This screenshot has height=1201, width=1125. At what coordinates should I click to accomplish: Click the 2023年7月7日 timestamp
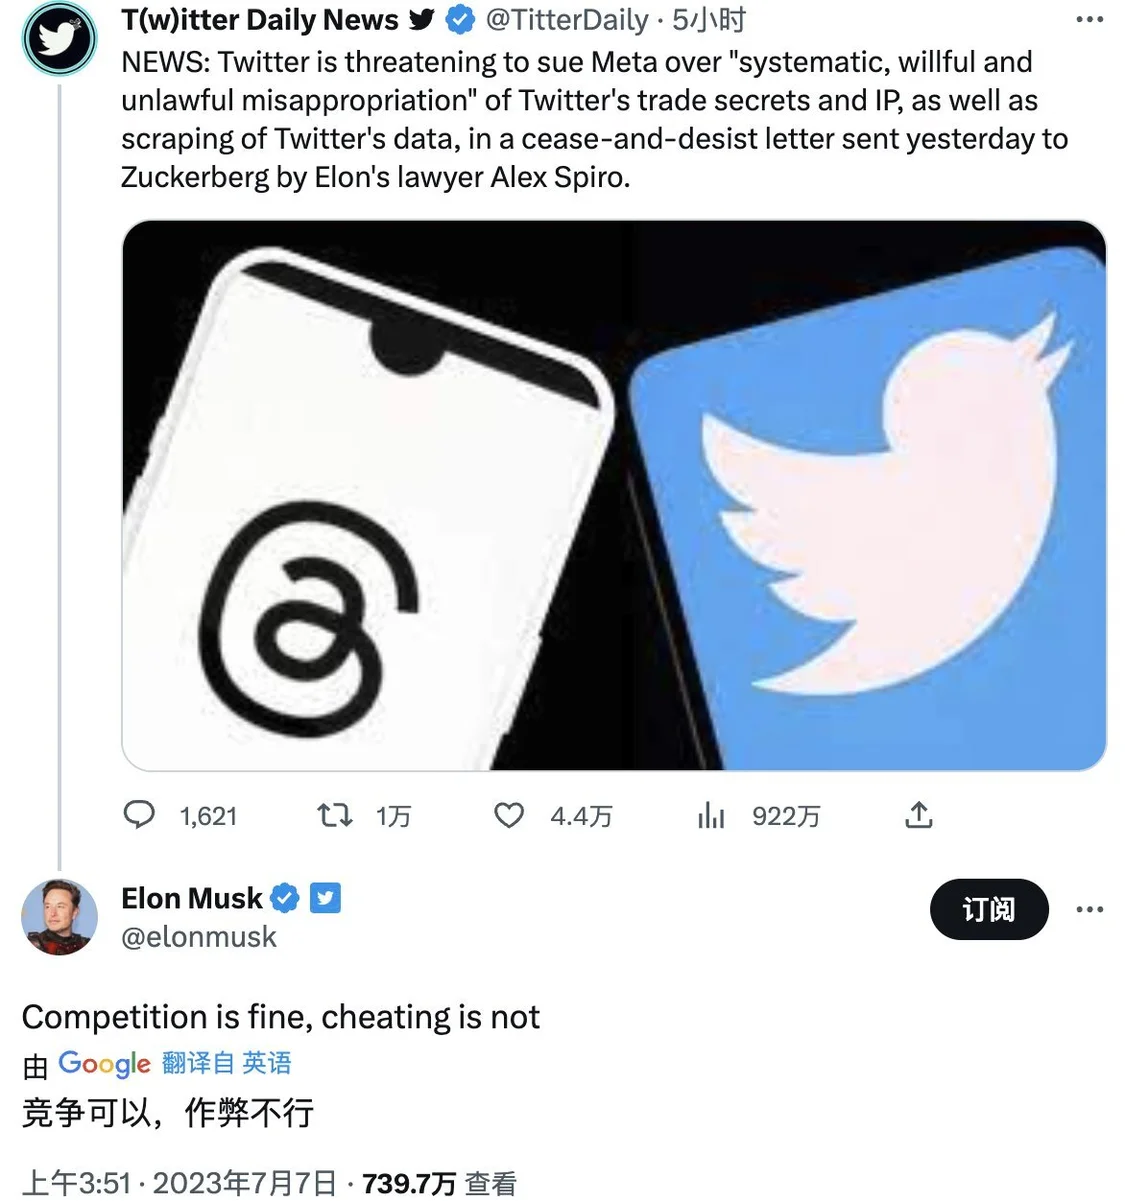tap(244, 1184)
